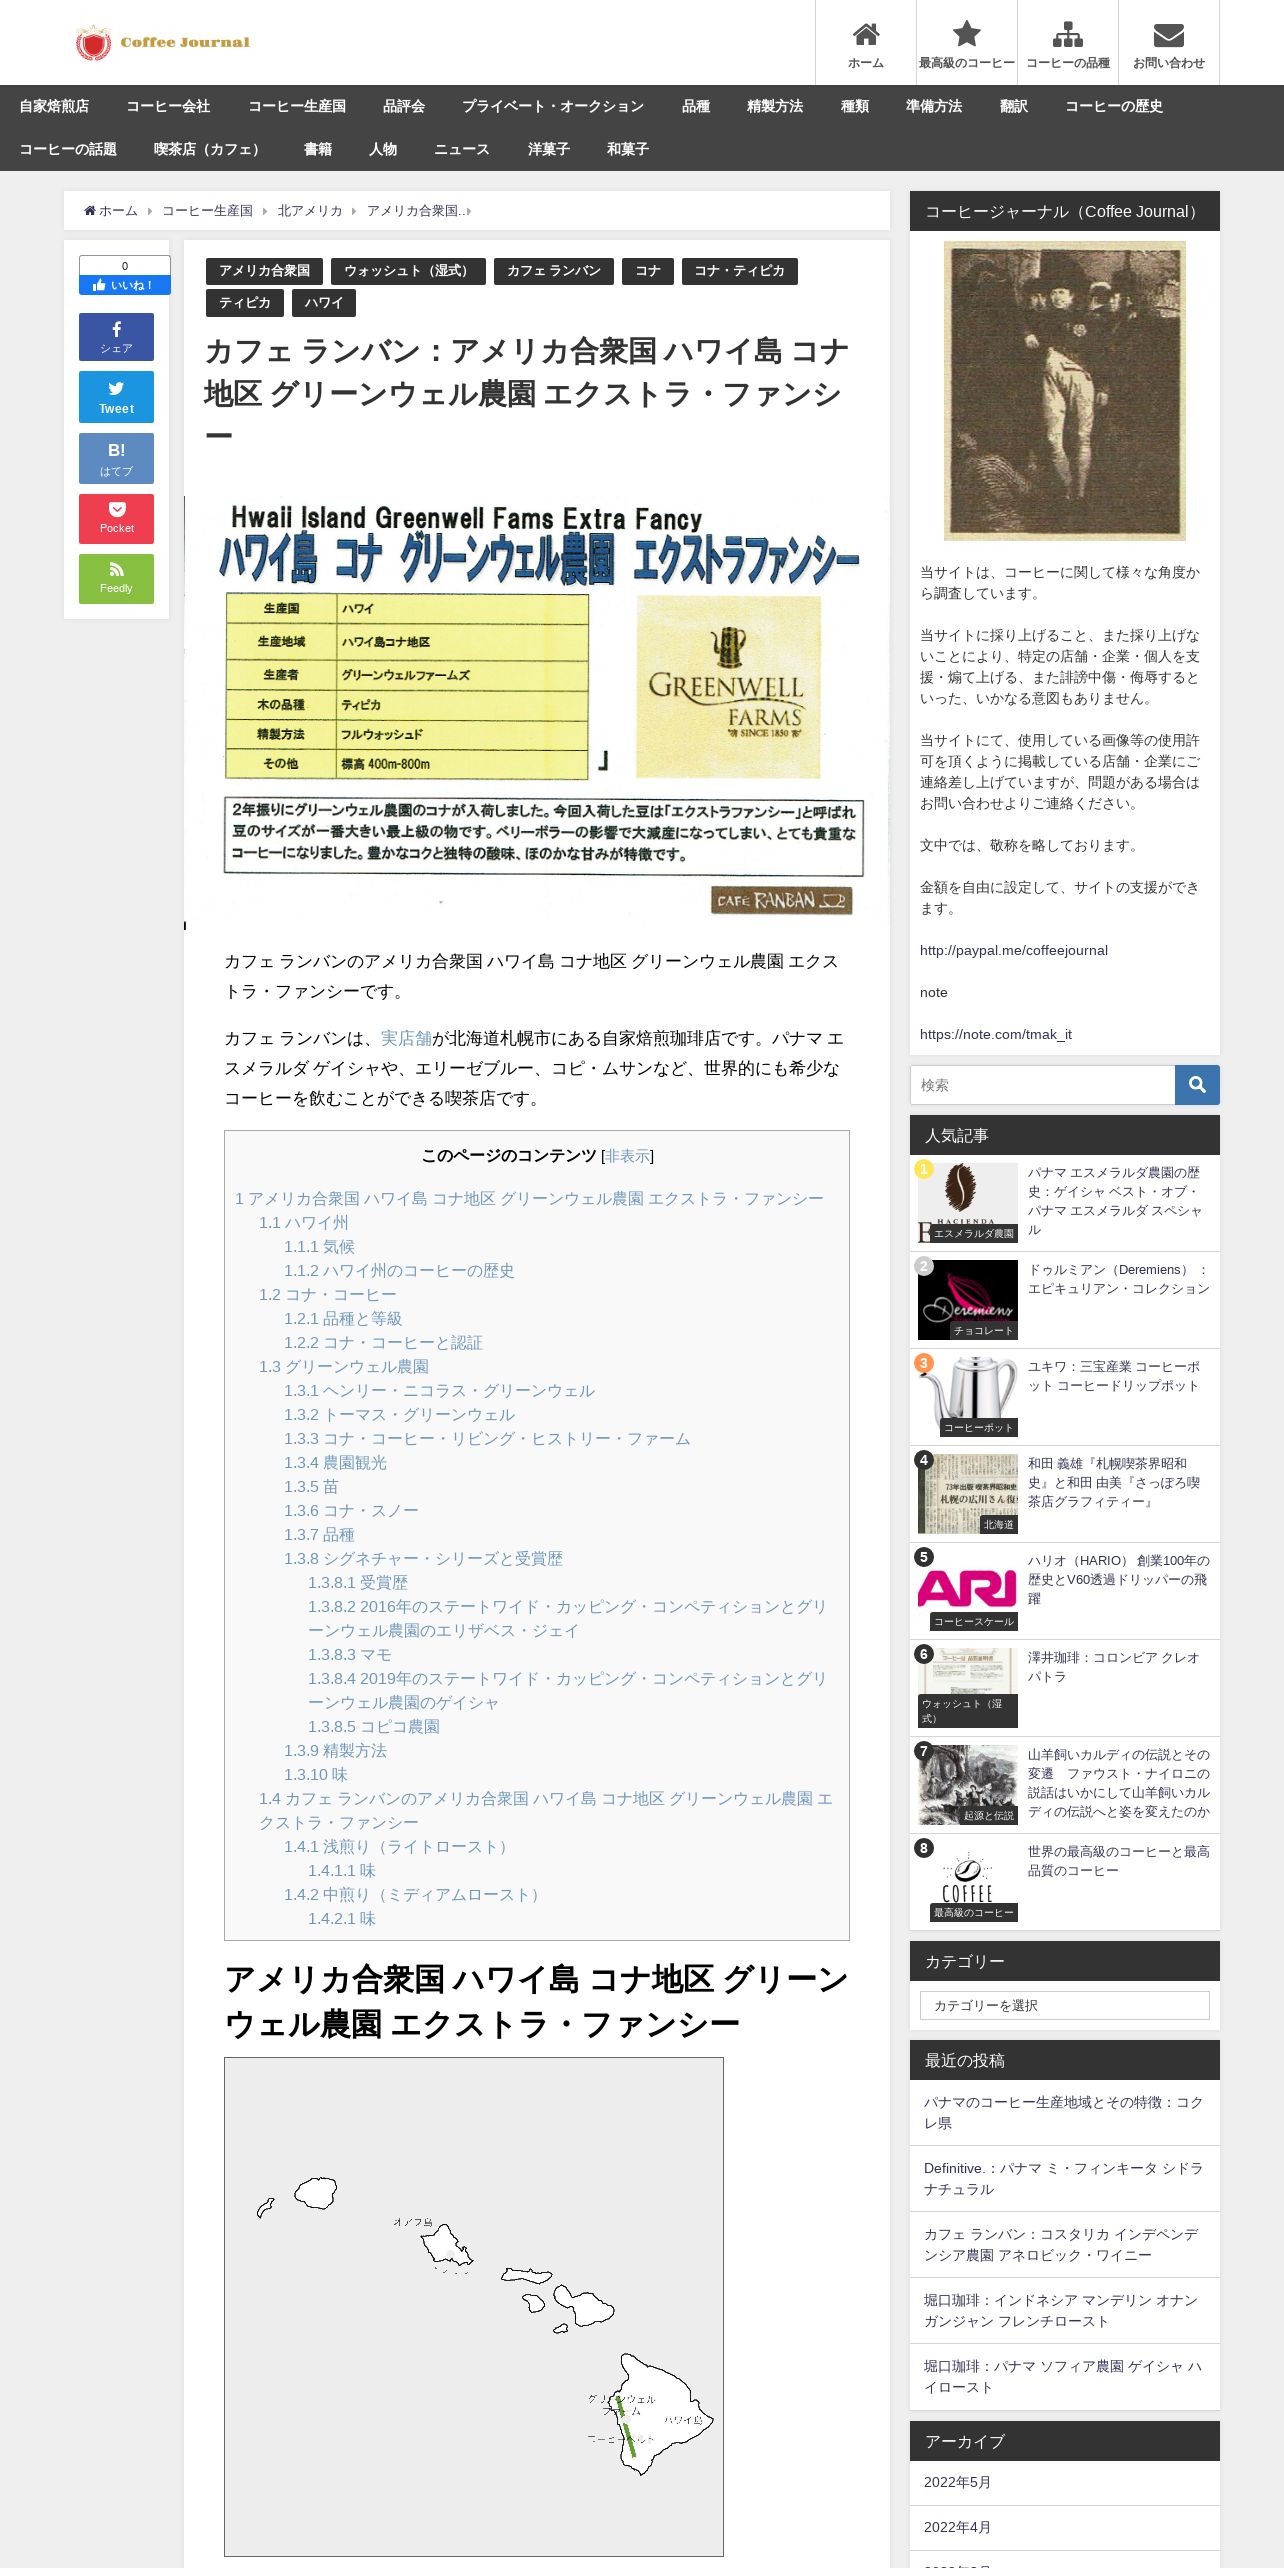Jump to 1.1 ハワイ州 section
Screen dimensions: 1284x2568
(x=304, y=1223)
